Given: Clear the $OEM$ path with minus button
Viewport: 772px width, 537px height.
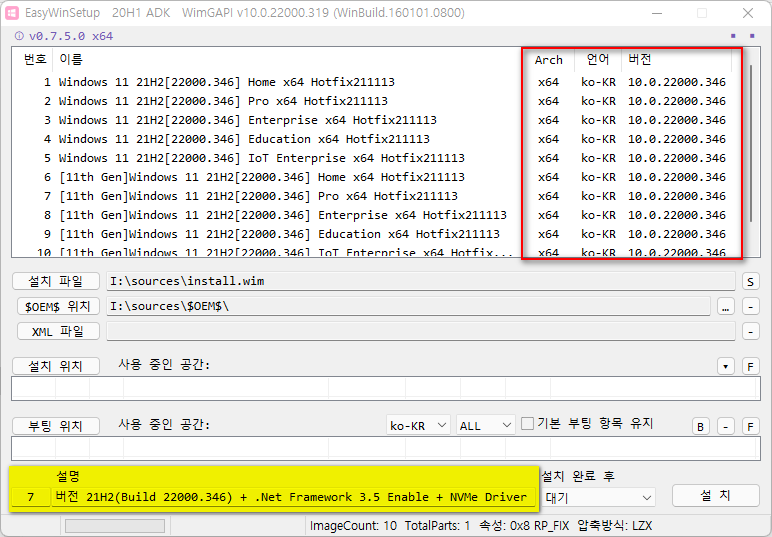Looking at the screenshot, I should point(750,306).
